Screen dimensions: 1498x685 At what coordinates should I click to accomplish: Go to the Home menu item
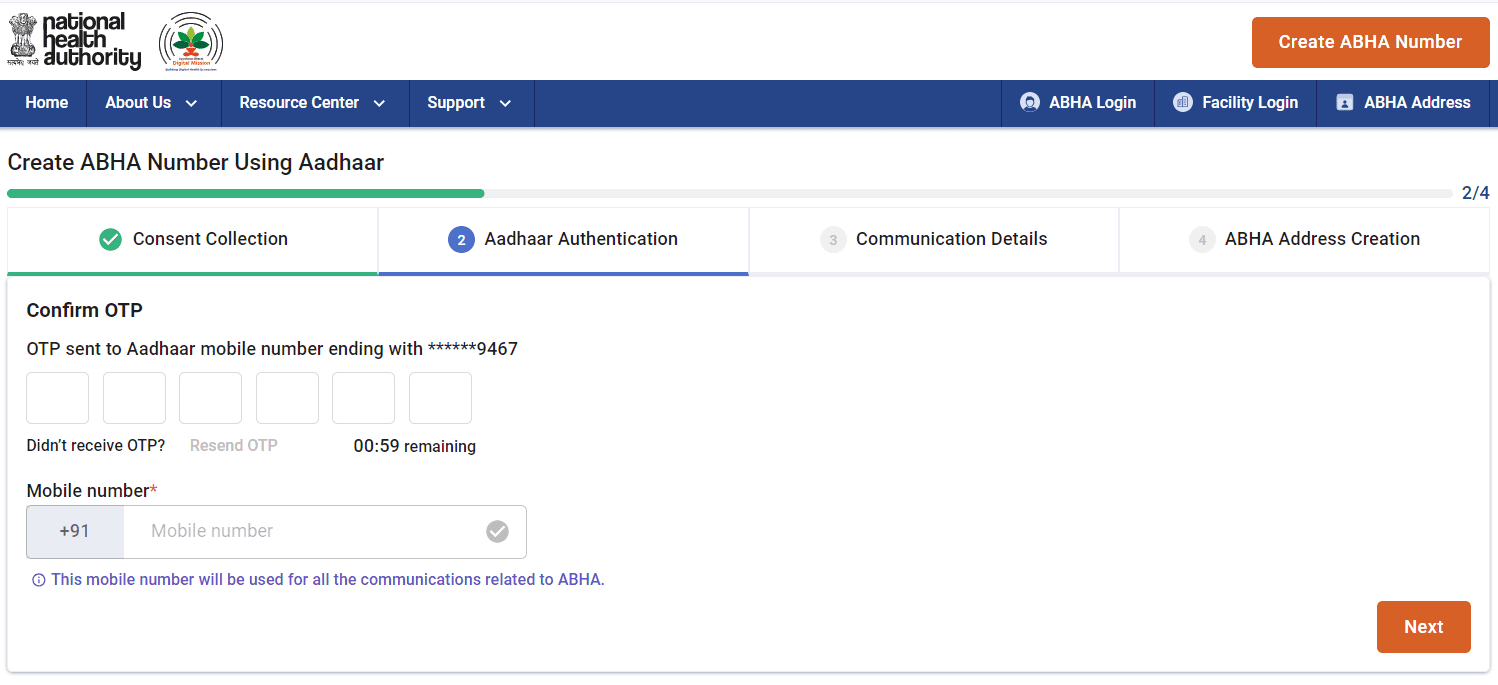point(47,102)
